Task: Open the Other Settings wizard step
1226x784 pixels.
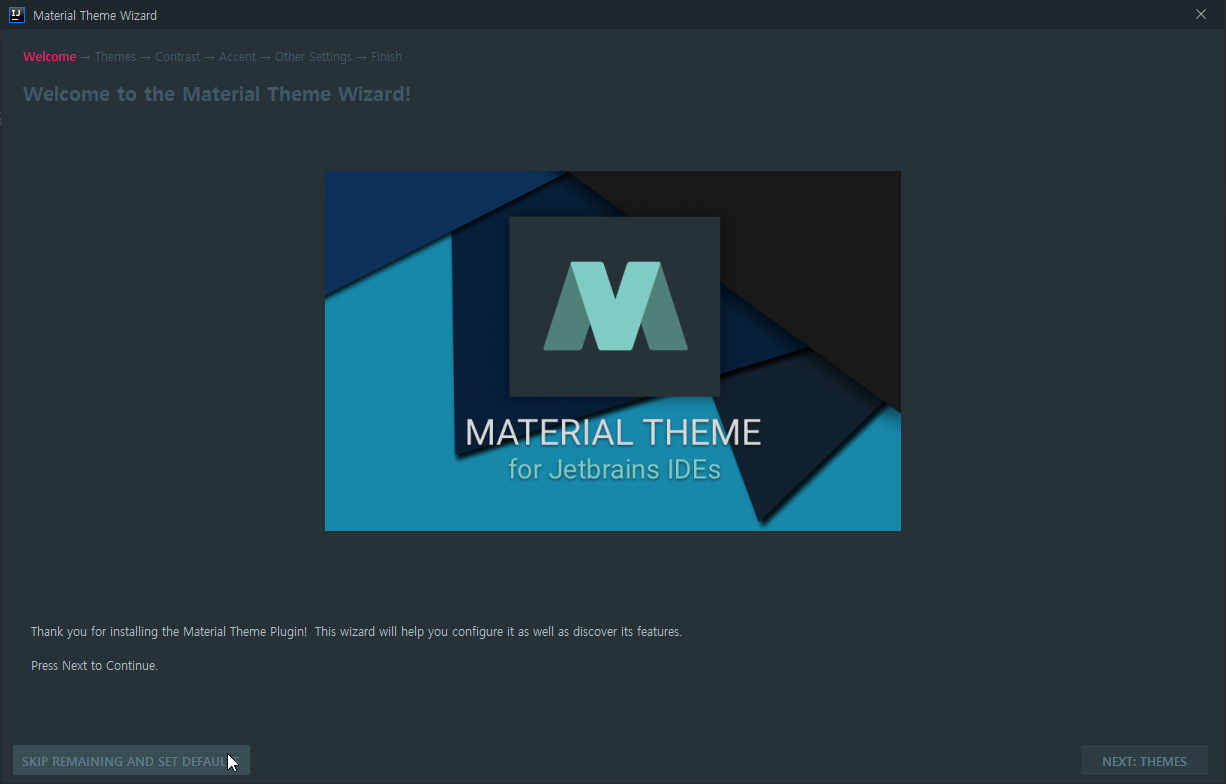Action: click(x=313, y=57)
